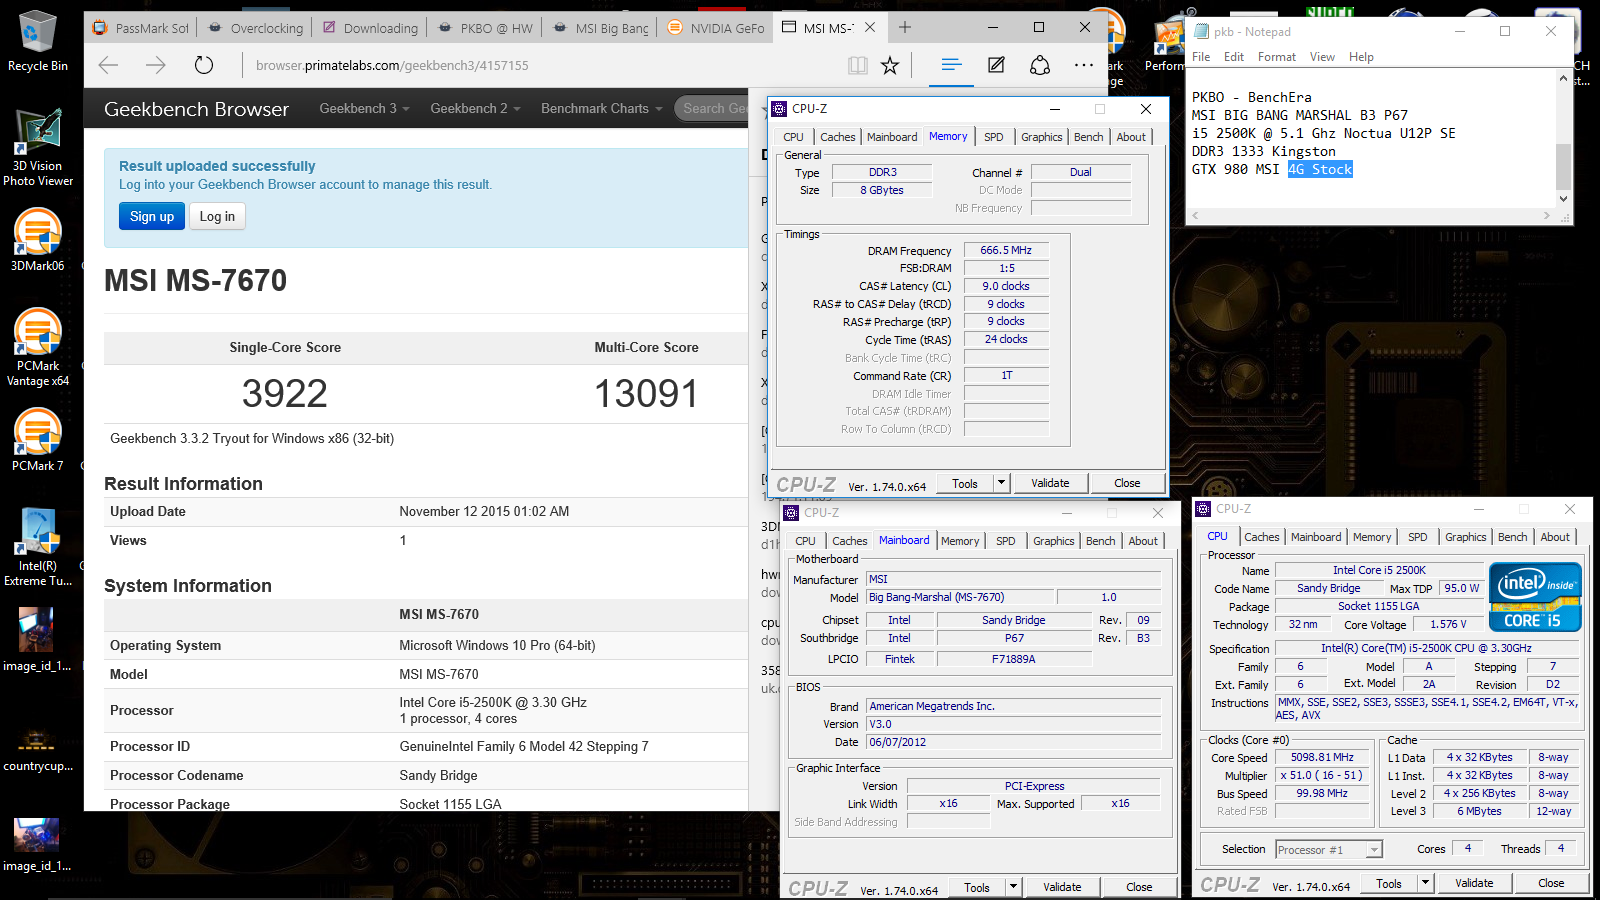Click Validate in CPU-Z CPU window
1600x900 pixels.
click(x=1474, y=883)
